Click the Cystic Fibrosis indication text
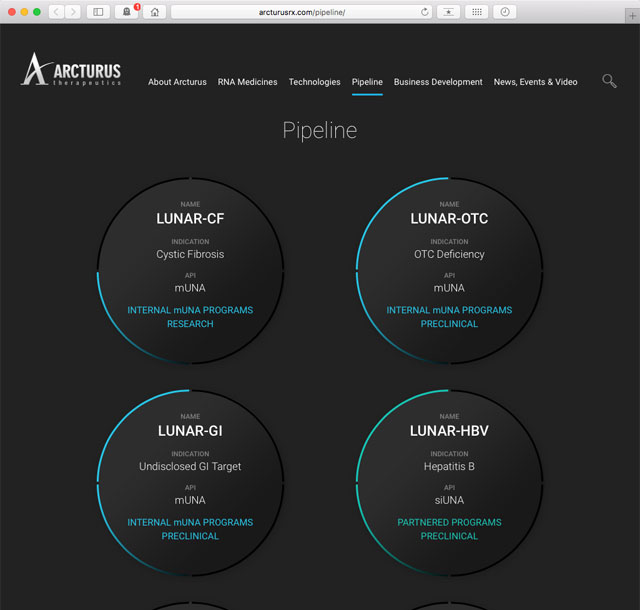The image size is (640, 610). 190,254
